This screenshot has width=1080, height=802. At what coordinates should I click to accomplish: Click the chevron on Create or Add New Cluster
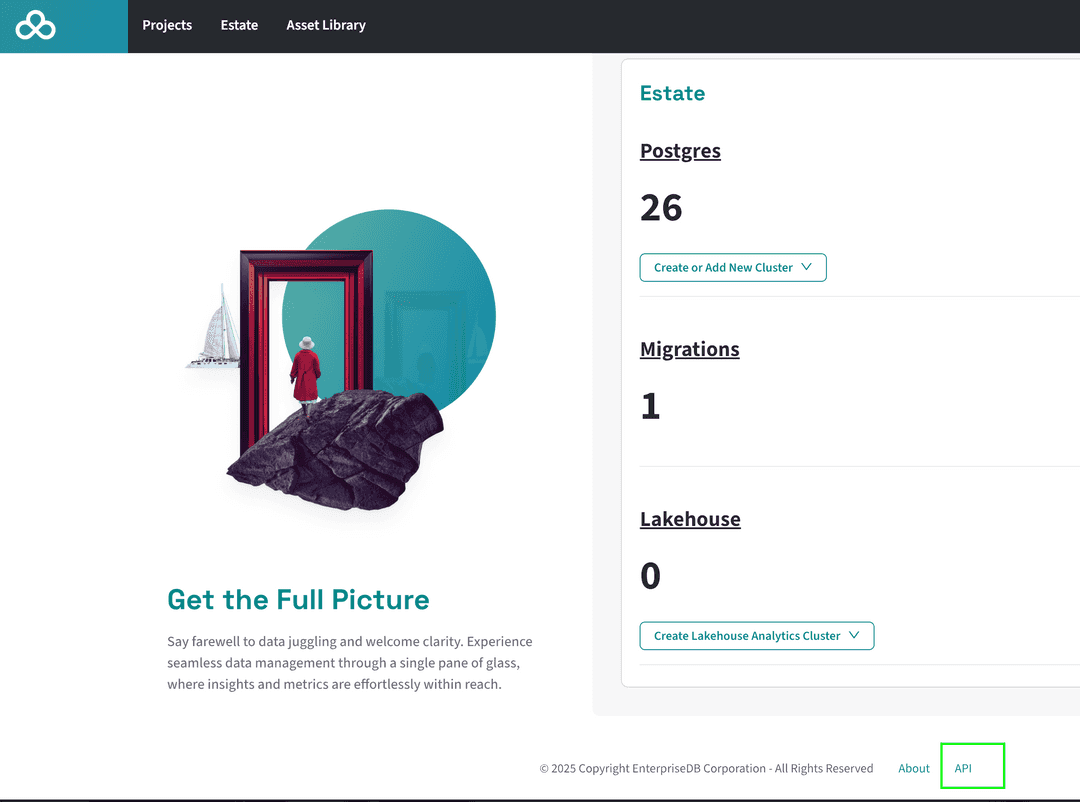[x=807, y=268]
